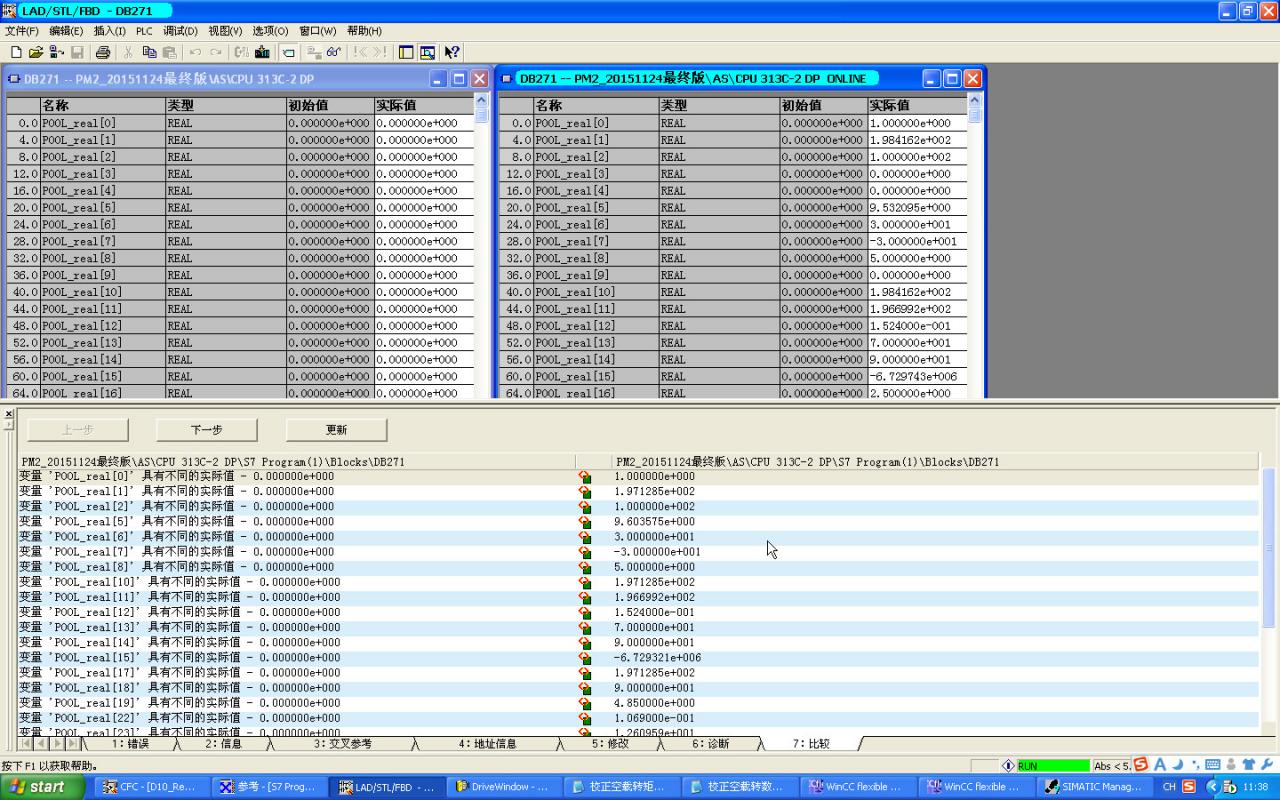Click the Paste toolbar icon
Image resolution: width=1280 pixels, height=800 pixels.
(169, 52)
